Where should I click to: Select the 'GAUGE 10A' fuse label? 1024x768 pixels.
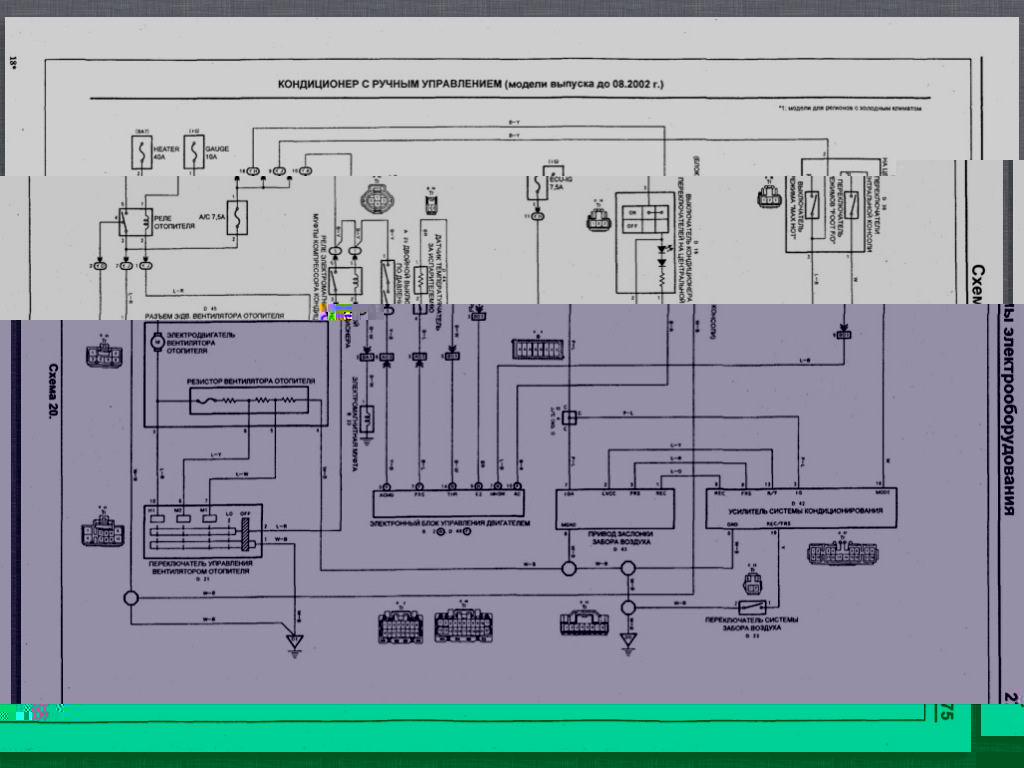(217, 153)
